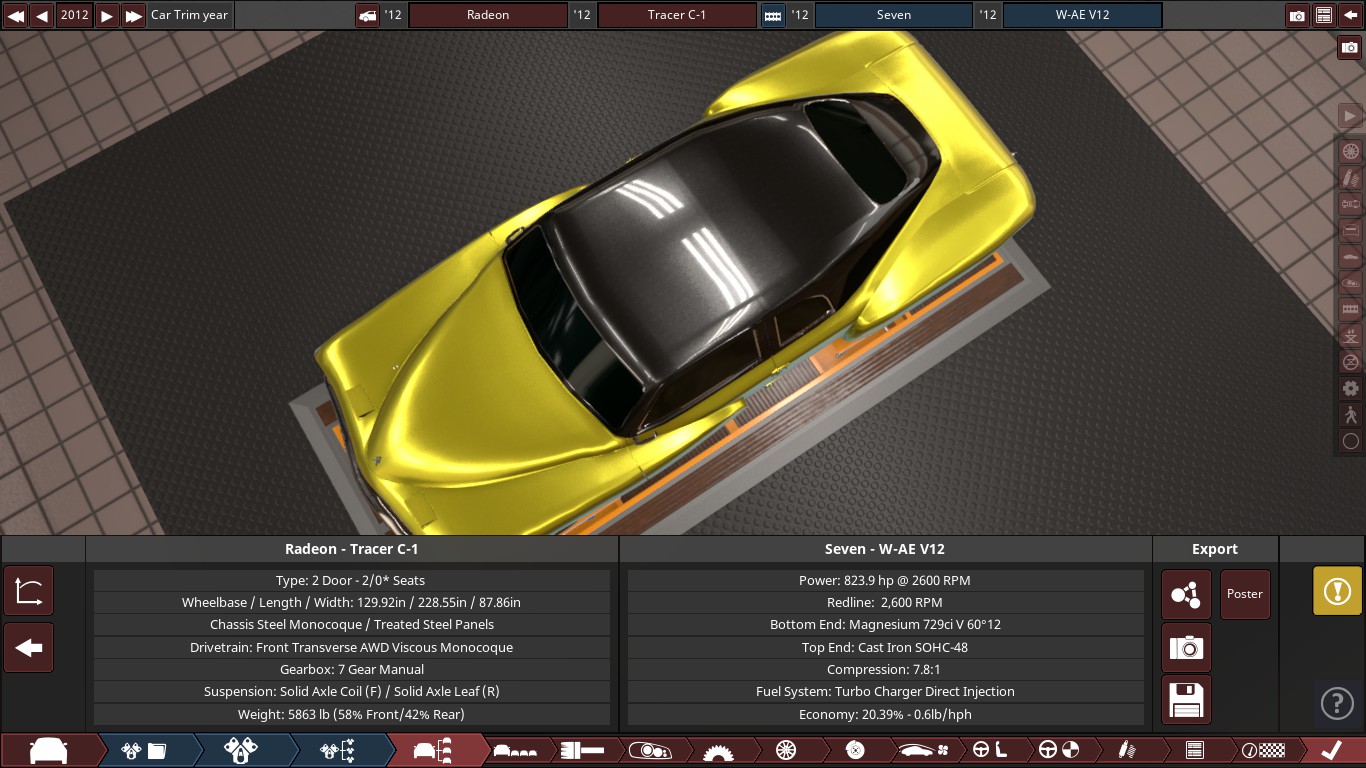The width and height of the screenshot is (1366, 768).
Task: Select the Seven engine family field
Action: 894,15
